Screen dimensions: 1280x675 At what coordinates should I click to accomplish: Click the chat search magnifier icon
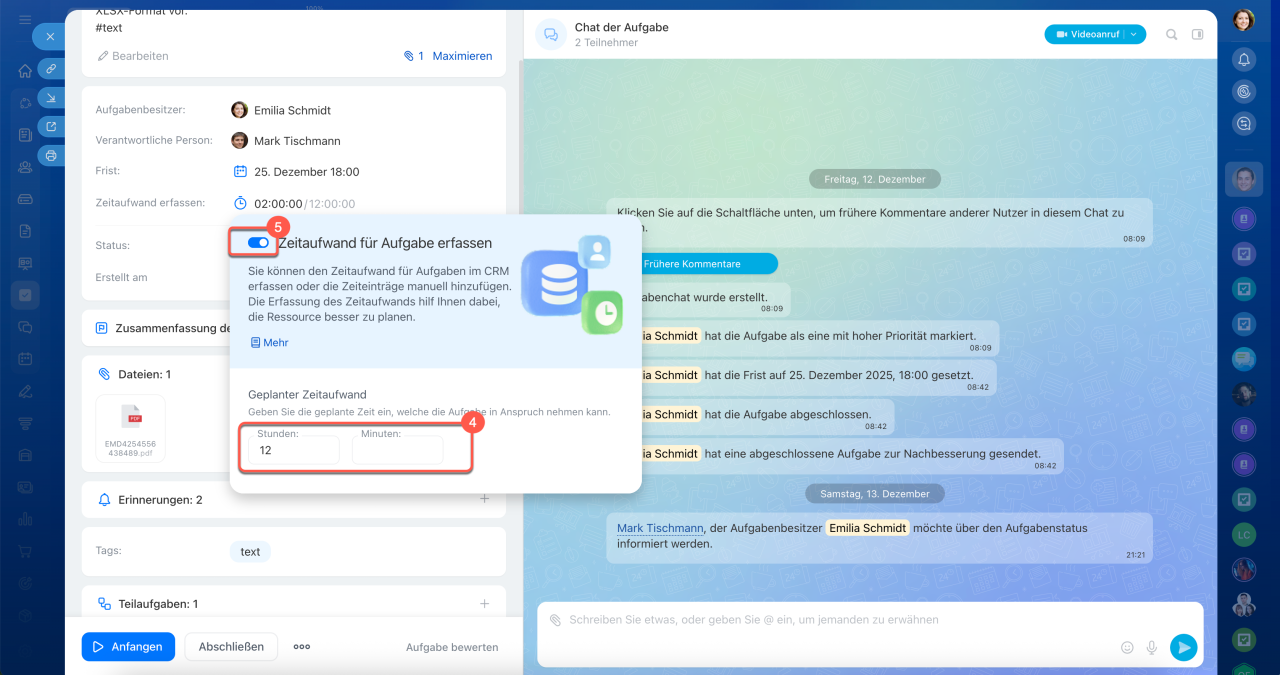coord(1172,34)
